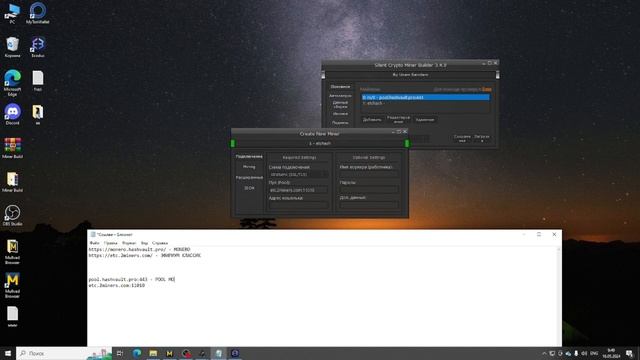Open the taskbar clock and calendar
Viewport: 640px width, 360px height.
(611, 353)
